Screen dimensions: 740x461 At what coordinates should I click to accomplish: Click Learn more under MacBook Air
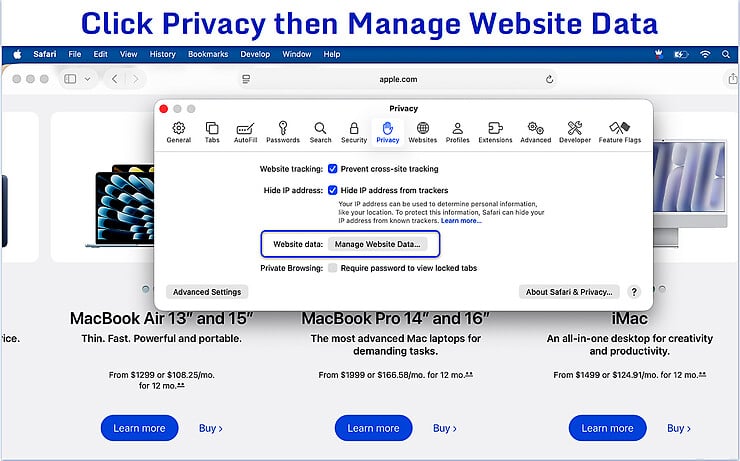[139, 428]
